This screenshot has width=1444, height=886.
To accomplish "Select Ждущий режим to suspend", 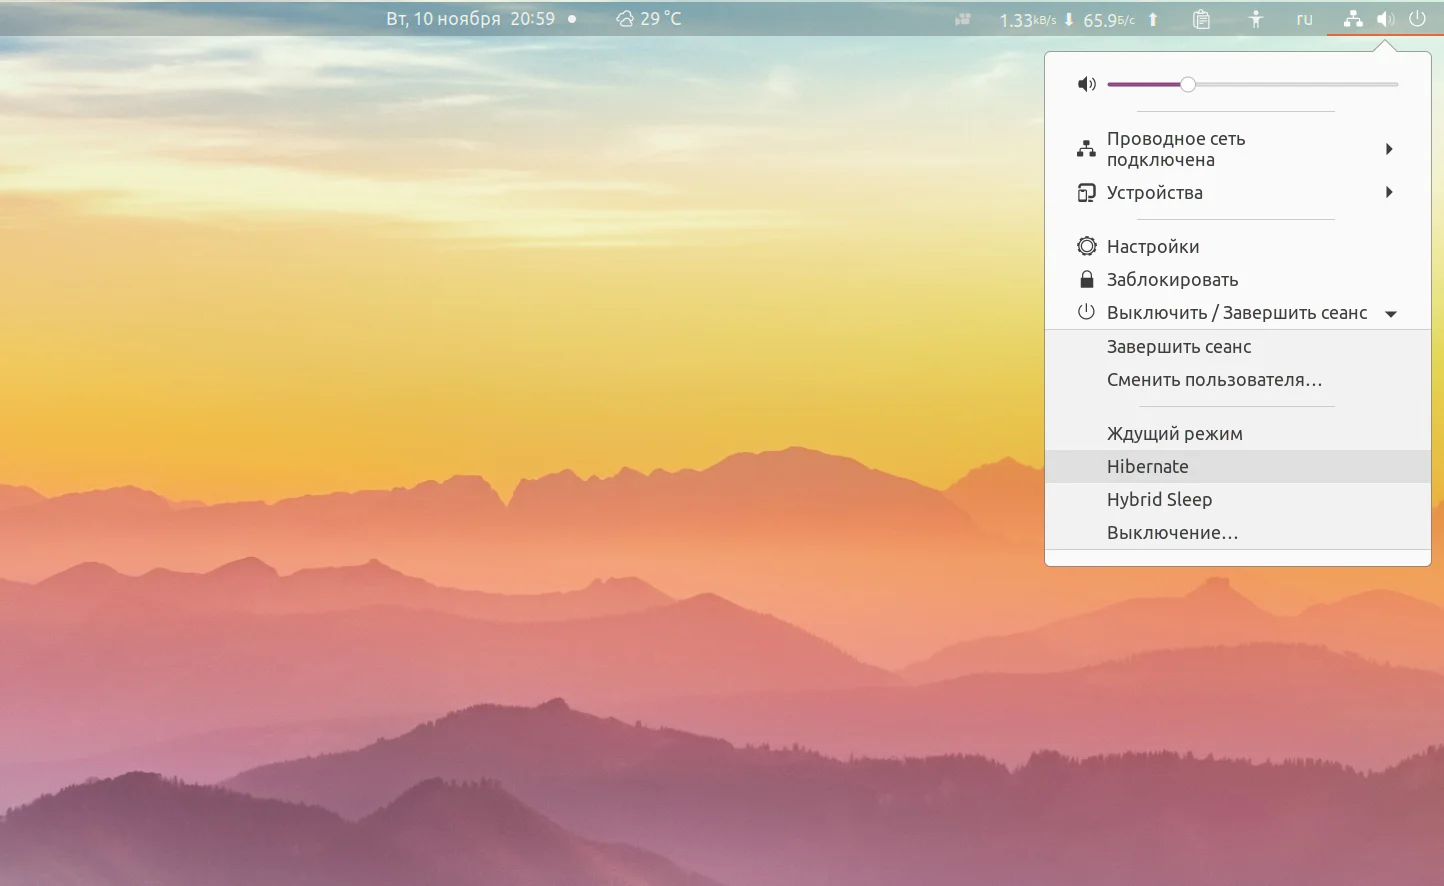I will [1174, 434].
